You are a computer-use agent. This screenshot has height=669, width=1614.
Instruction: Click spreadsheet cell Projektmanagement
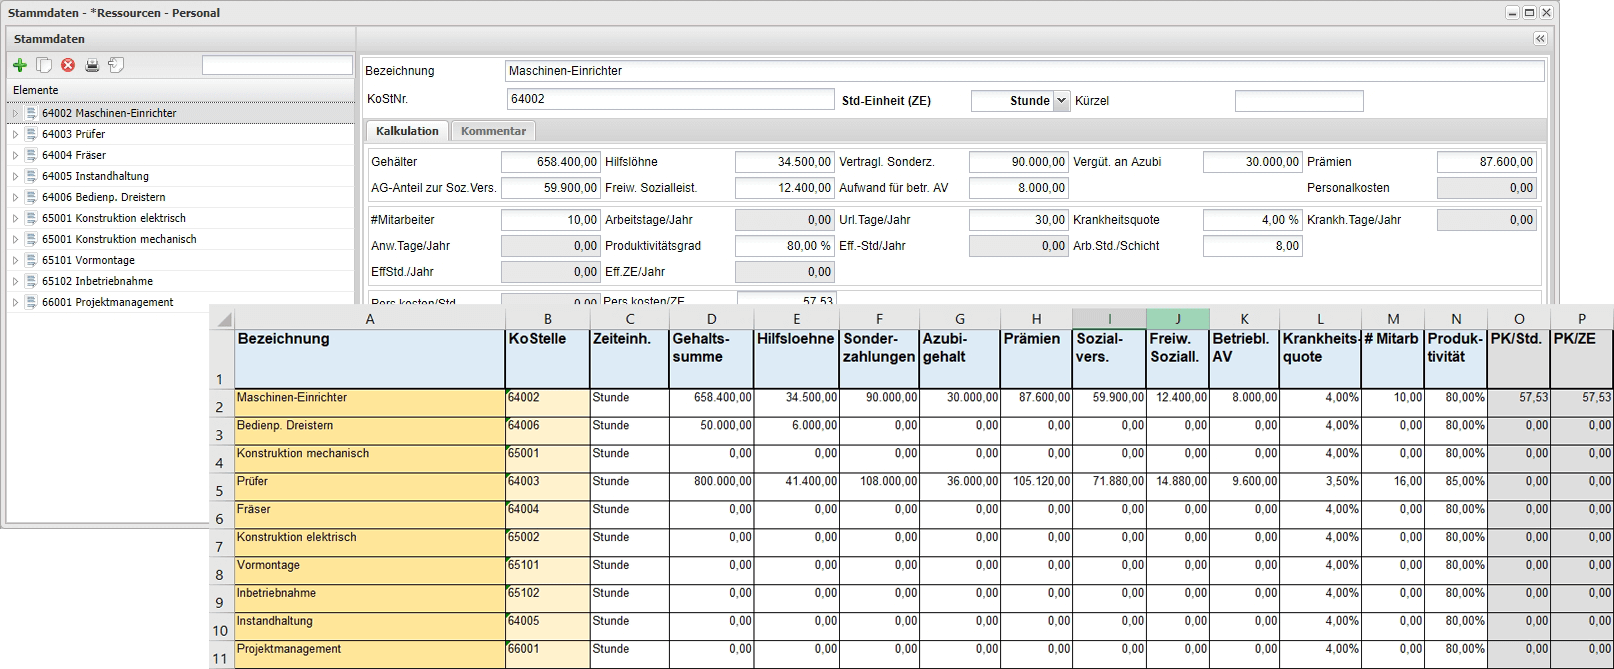[370, 655]
